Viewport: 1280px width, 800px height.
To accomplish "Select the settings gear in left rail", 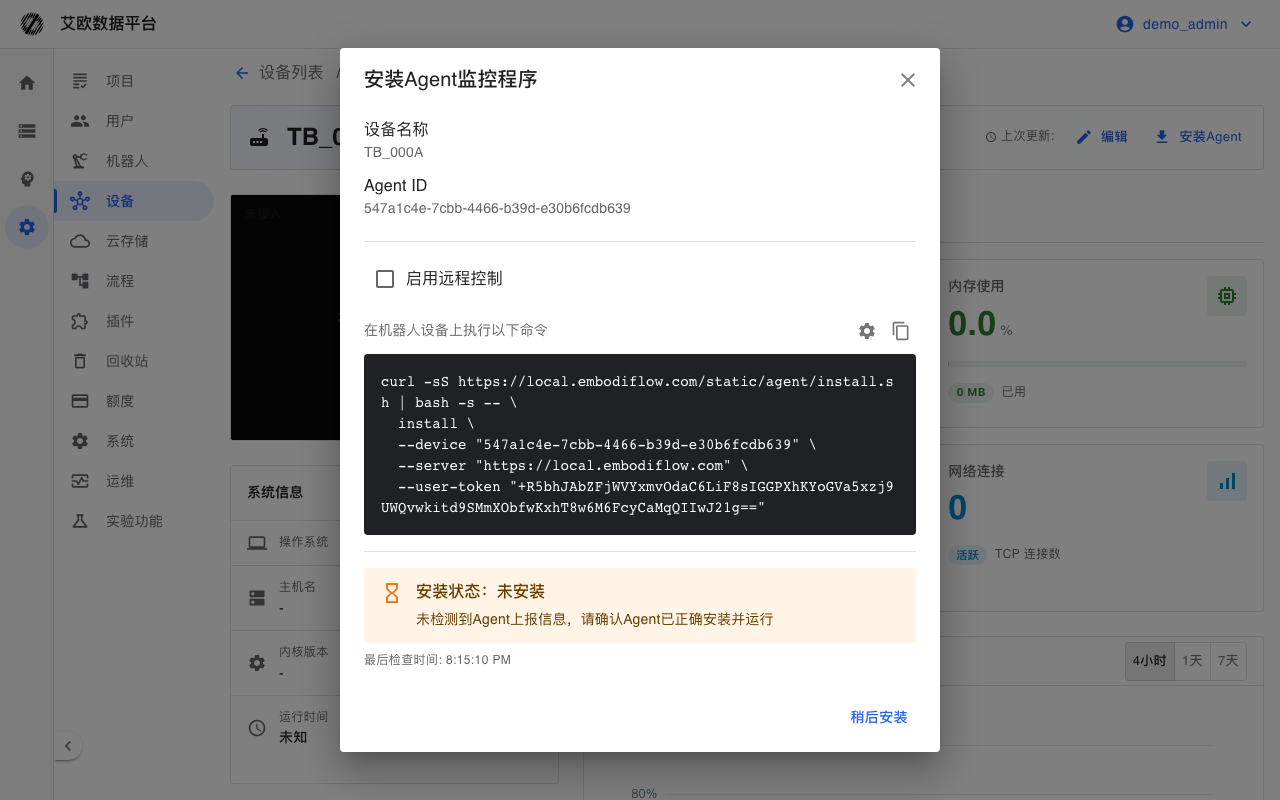I will point(27,227).
